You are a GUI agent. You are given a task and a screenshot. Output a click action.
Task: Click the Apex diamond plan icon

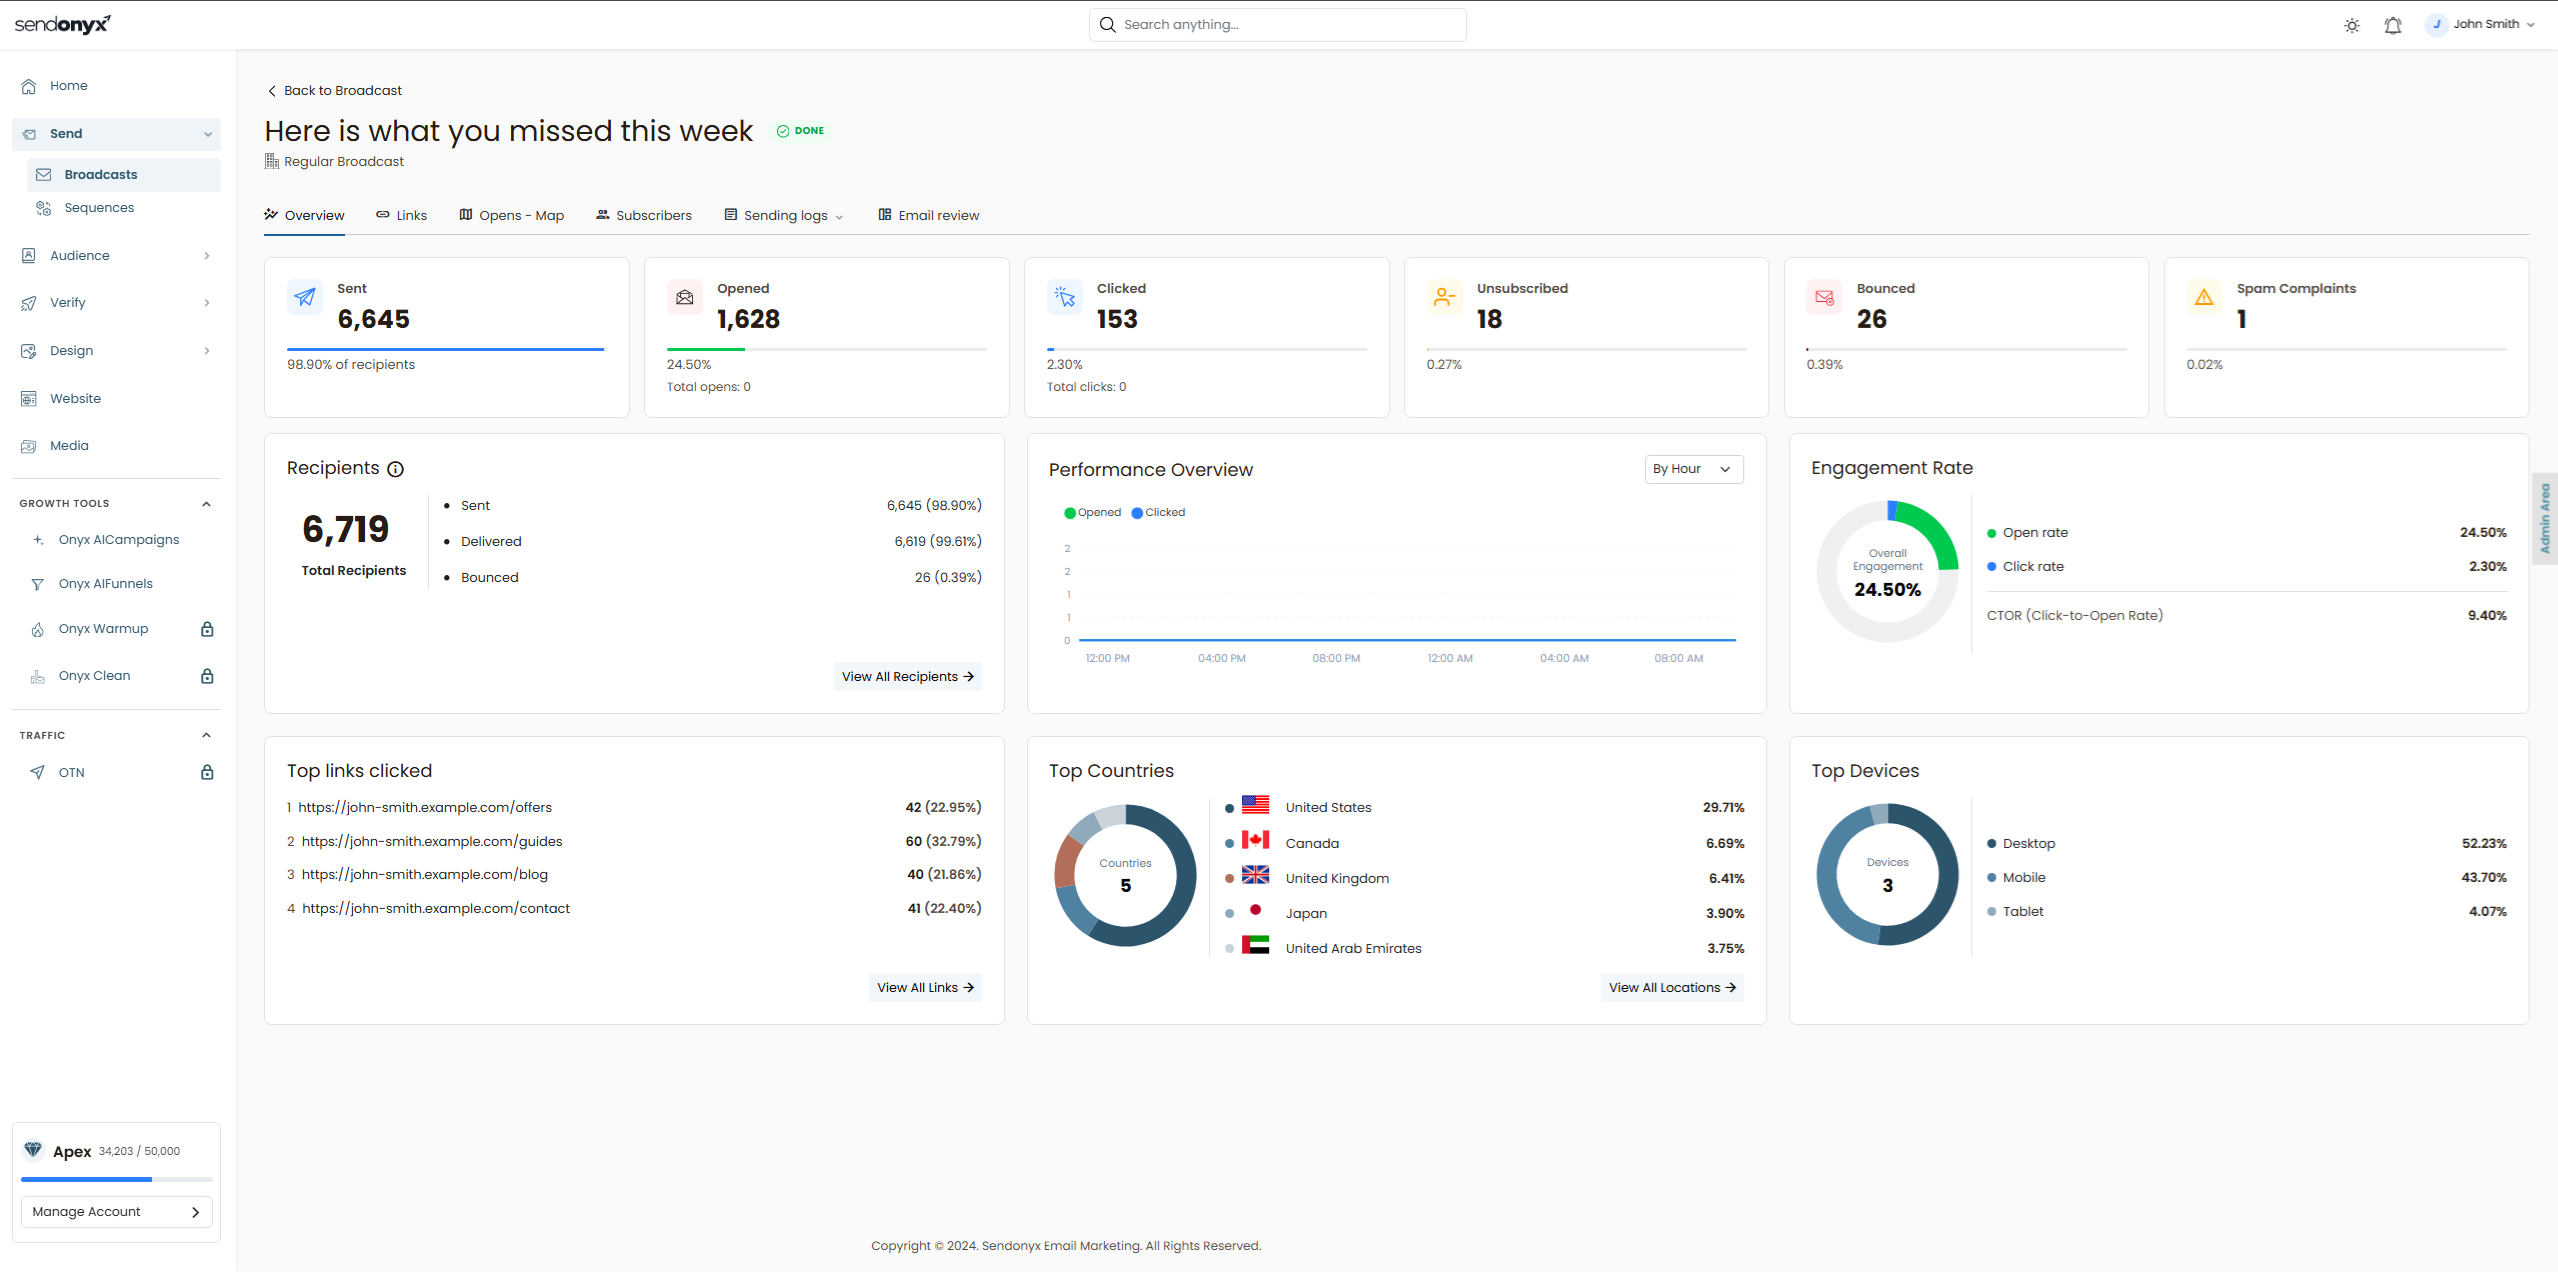pyautogui.click(x=33, y=1150)
